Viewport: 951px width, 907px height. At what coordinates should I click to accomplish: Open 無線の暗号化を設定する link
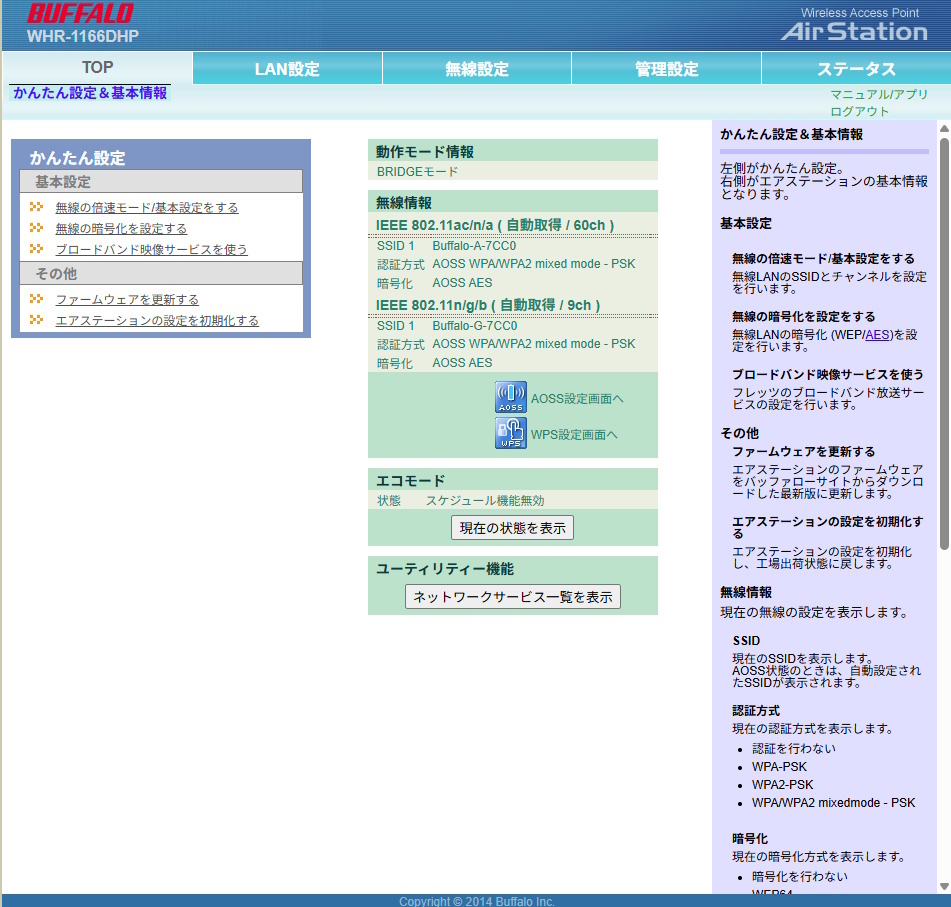121,229
